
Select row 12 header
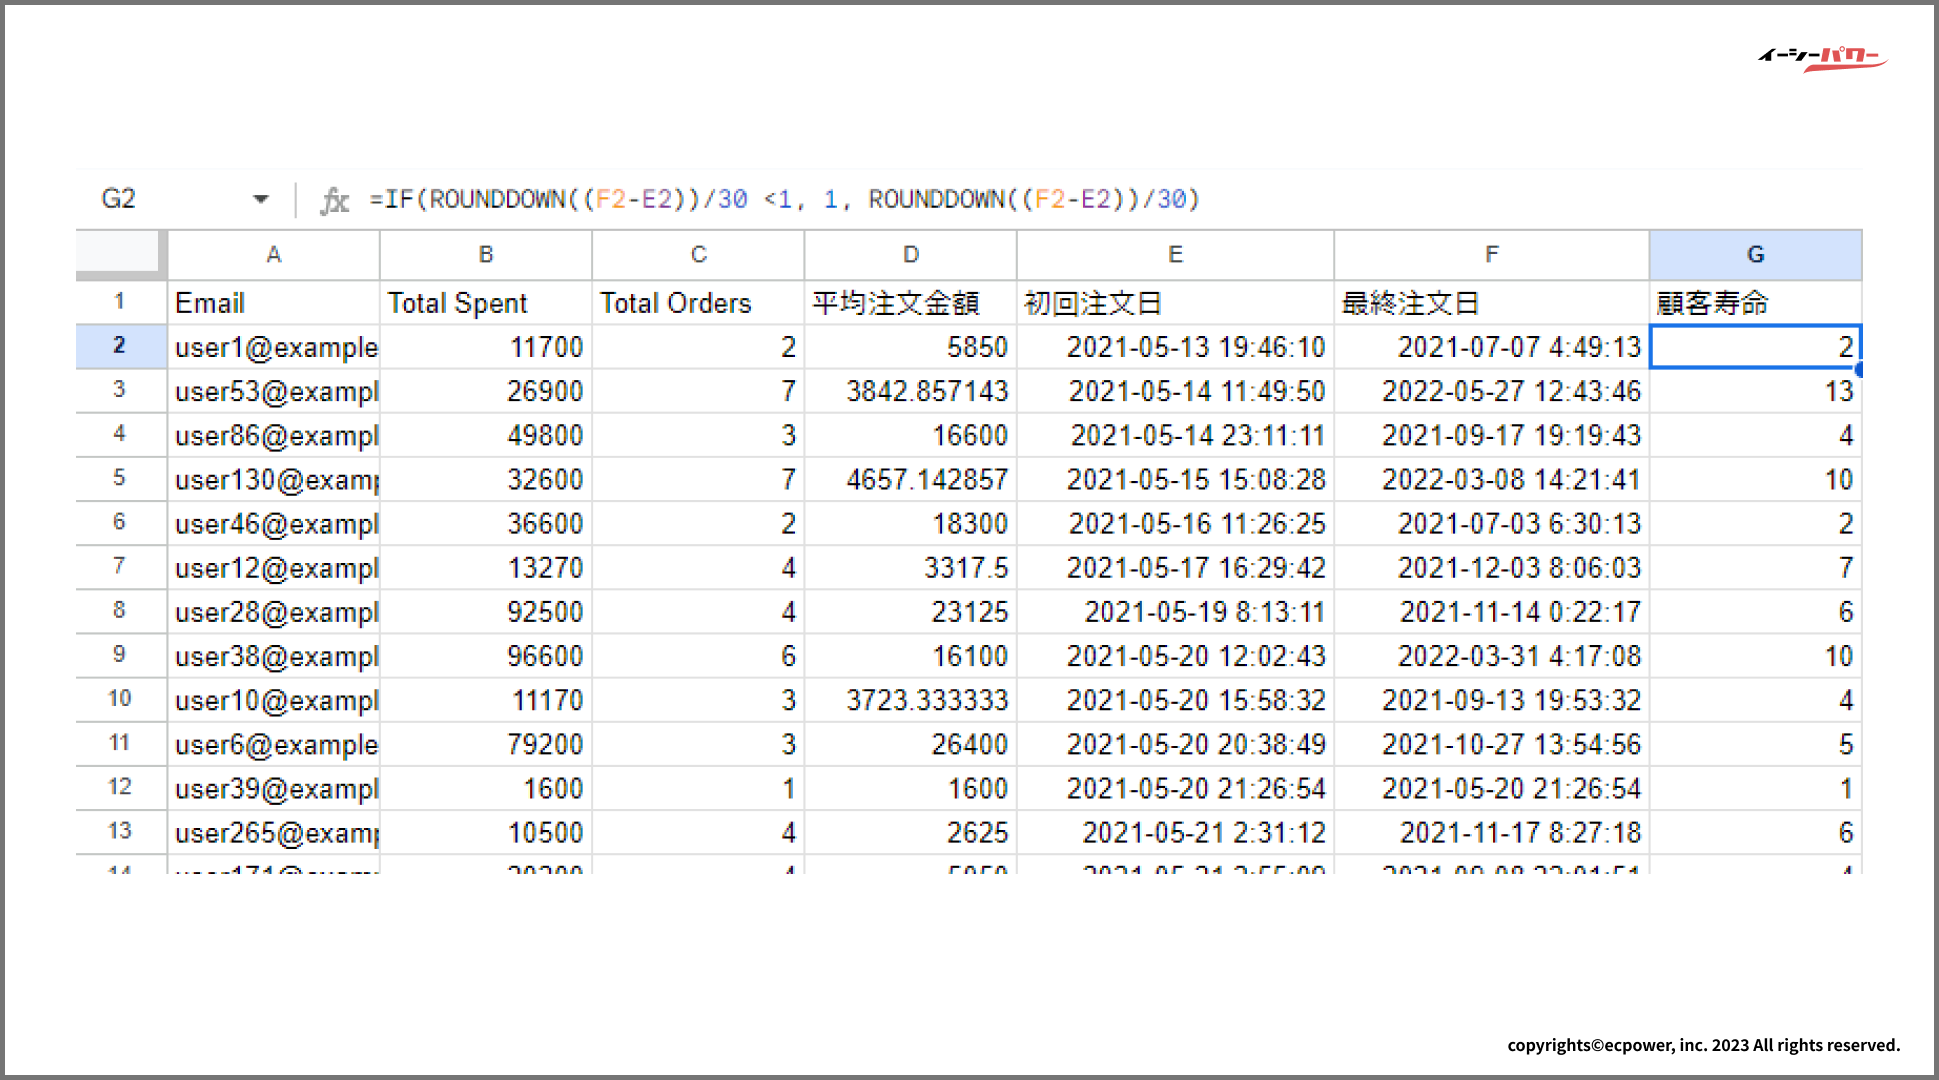120,787
